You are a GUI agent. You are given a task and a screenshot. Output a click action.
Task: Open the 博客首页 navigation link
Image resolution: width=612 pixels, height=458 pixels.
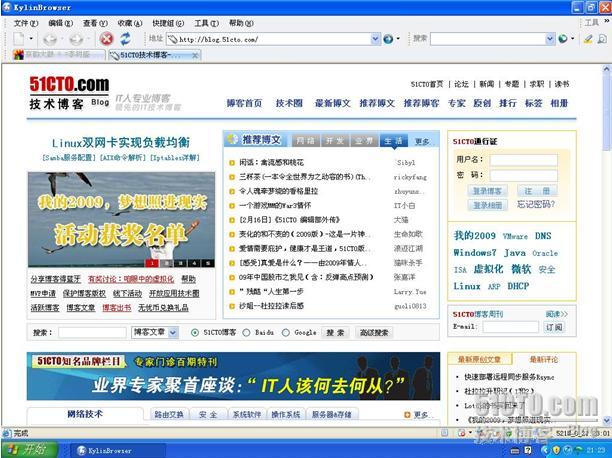click(x=244, y=103)
